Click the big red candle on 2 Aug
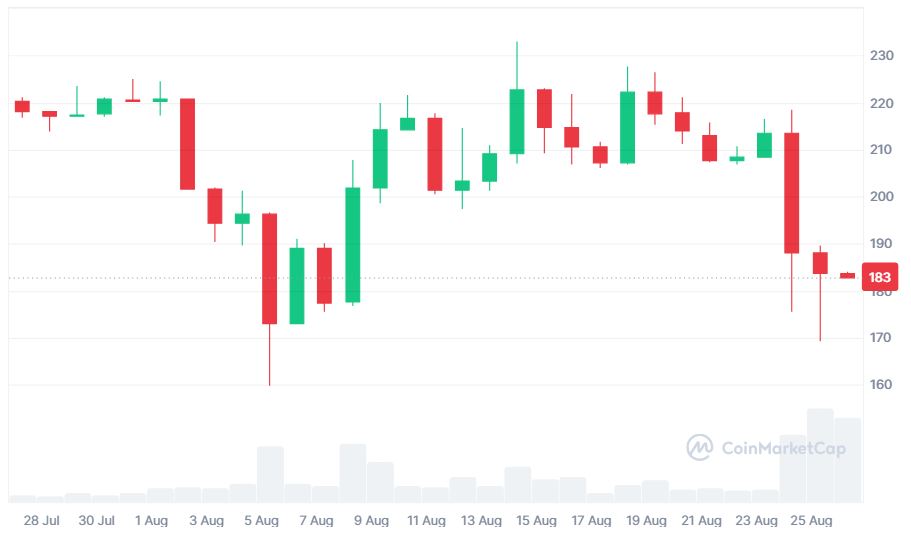This screenshot has width=911, height=539. click(187, 144)
